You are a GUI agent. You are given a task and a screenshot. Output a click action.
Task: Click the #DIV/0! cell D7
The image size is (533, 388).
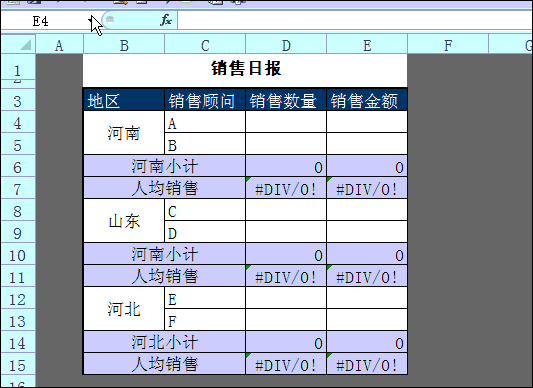click(286, 188)
